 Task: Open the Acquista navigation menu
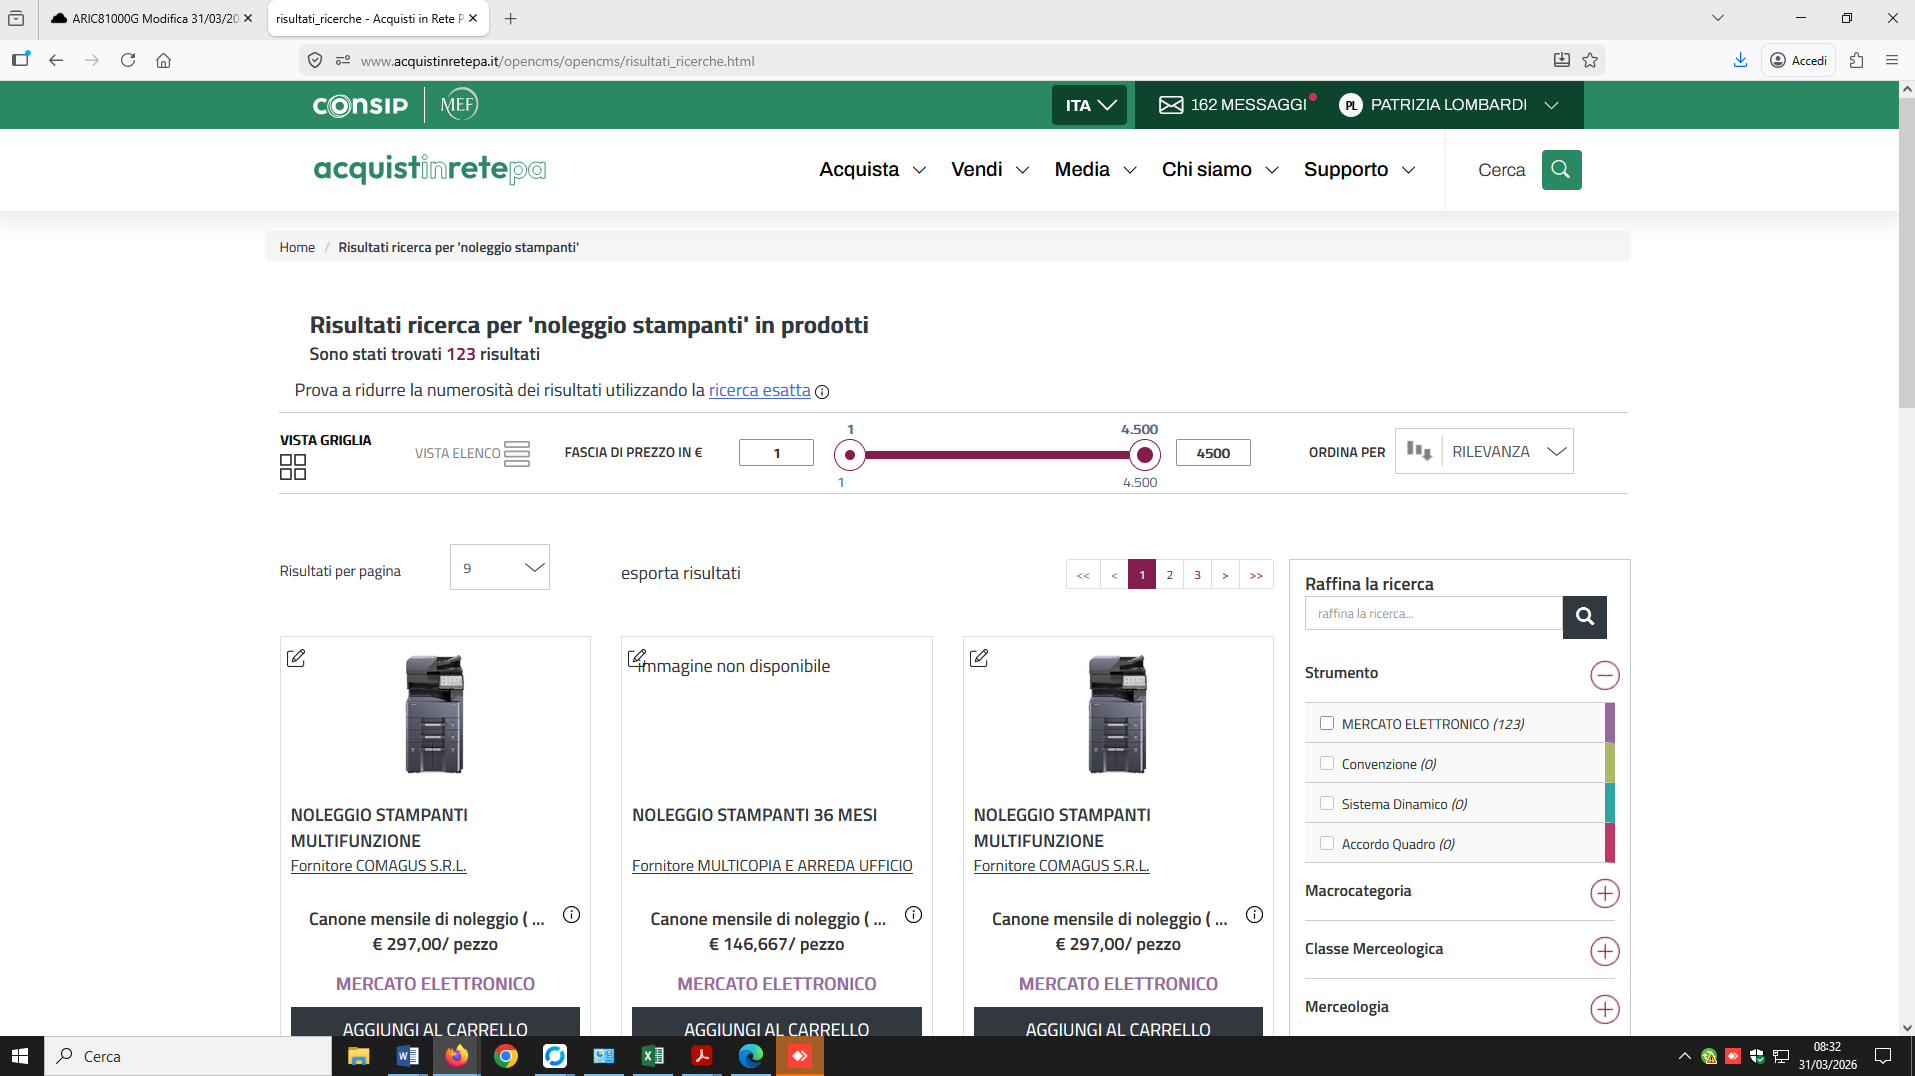(872, 170)
